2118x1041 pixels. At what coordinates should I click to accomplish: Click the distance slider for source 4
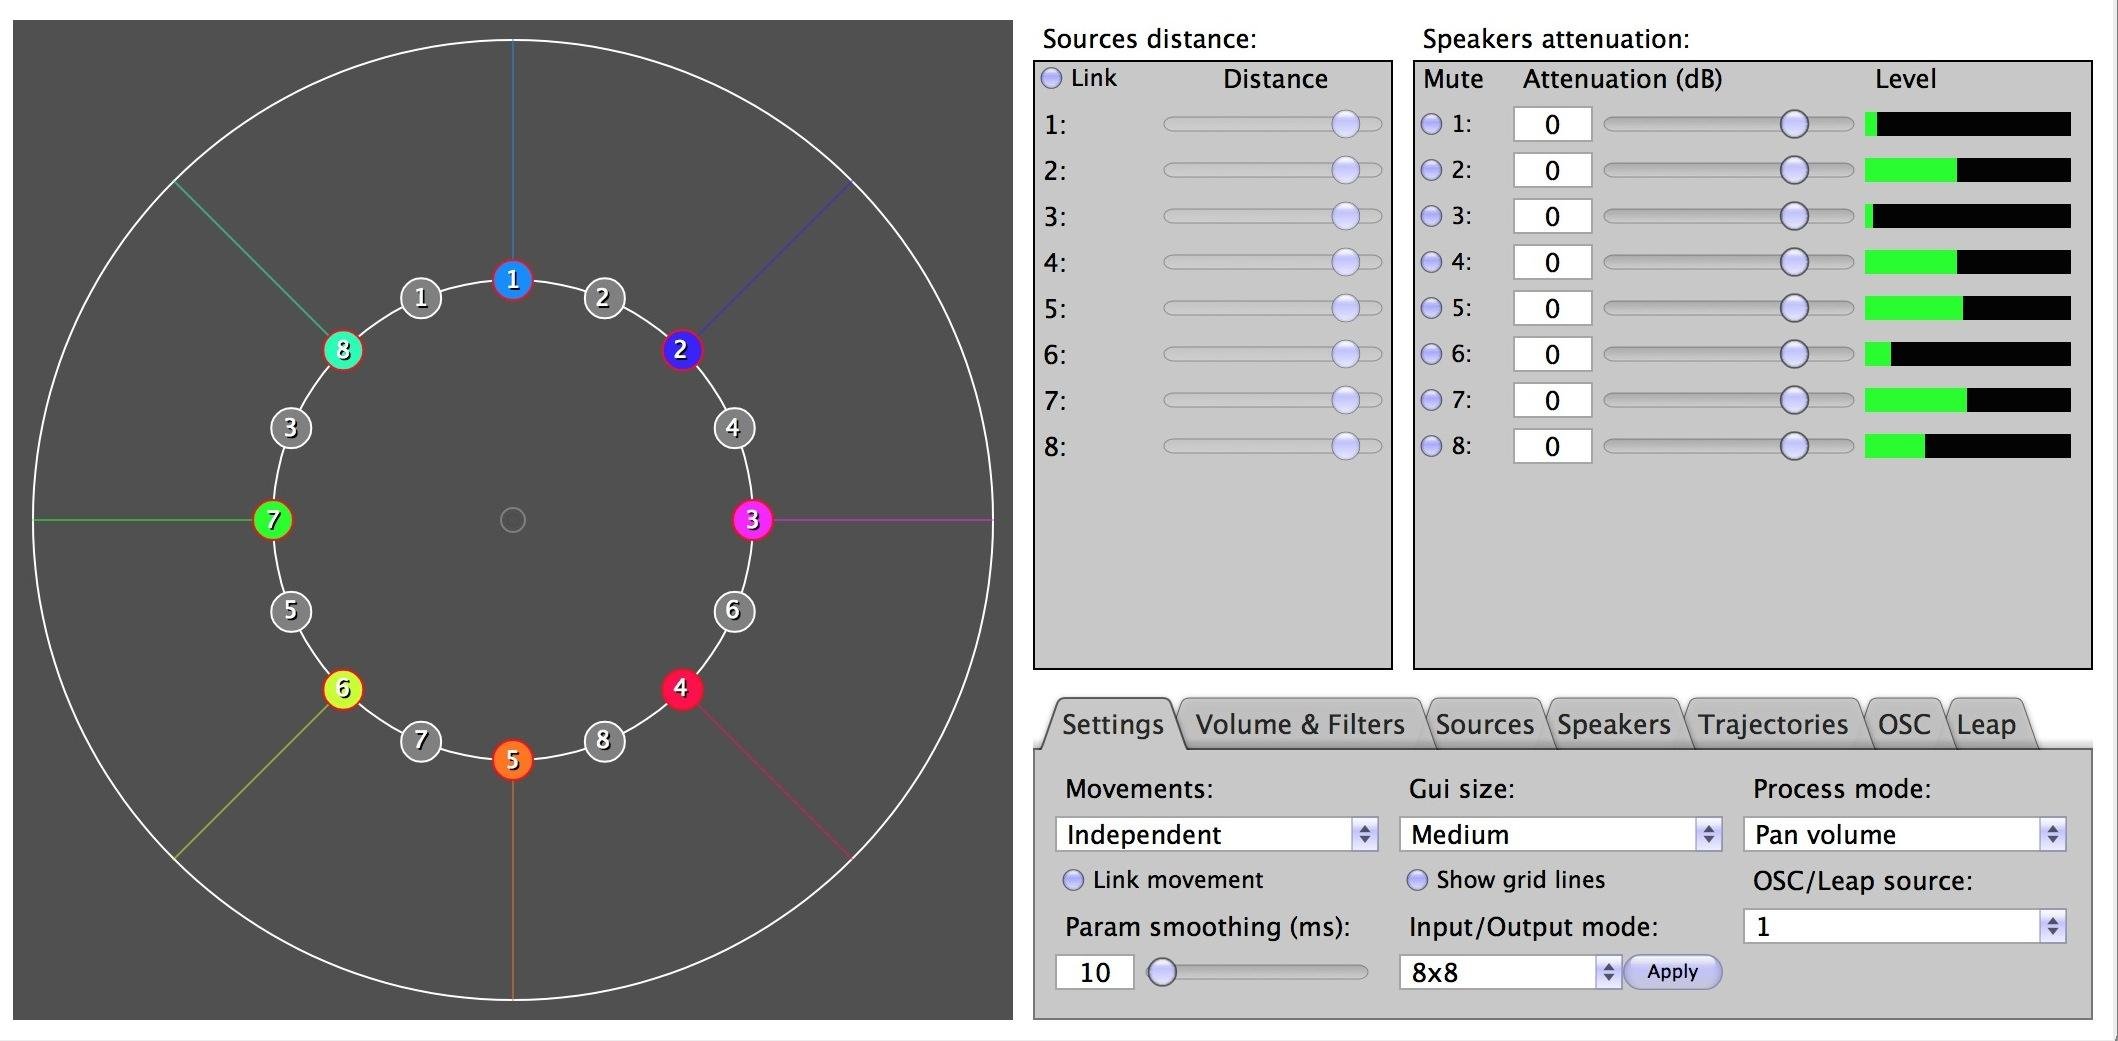click(1345, 262)
